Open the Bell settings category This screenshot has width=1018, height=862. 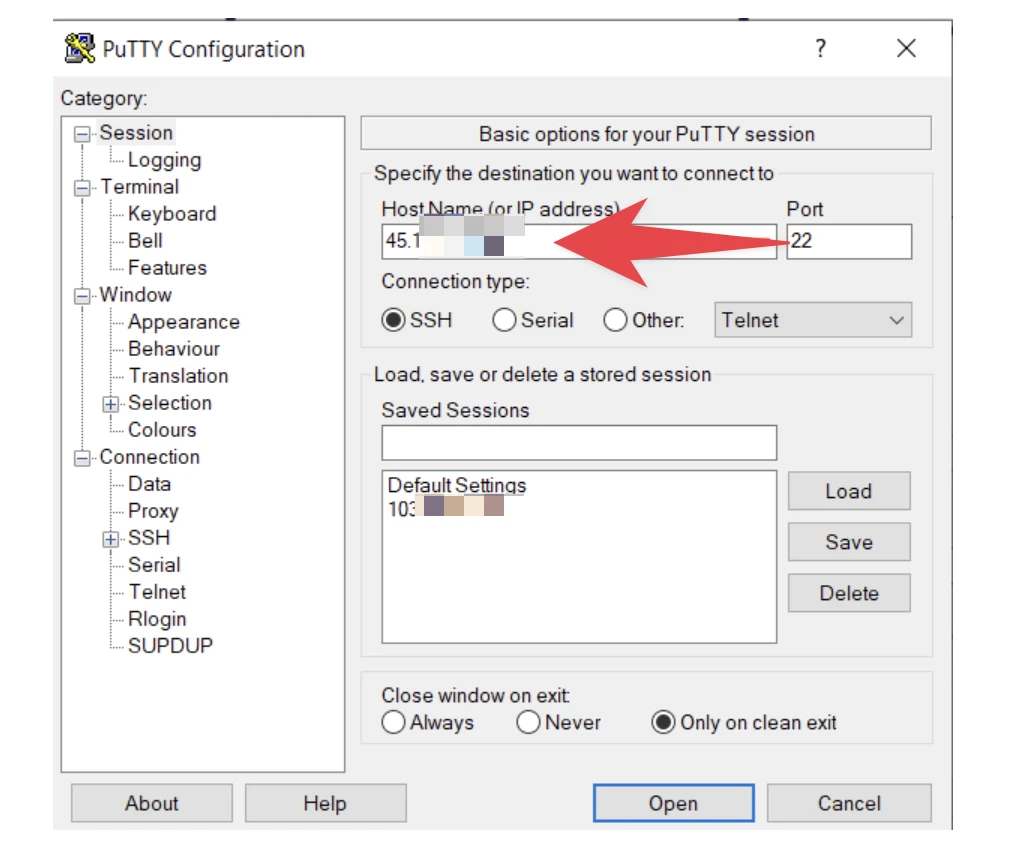(x=145, y=241)
